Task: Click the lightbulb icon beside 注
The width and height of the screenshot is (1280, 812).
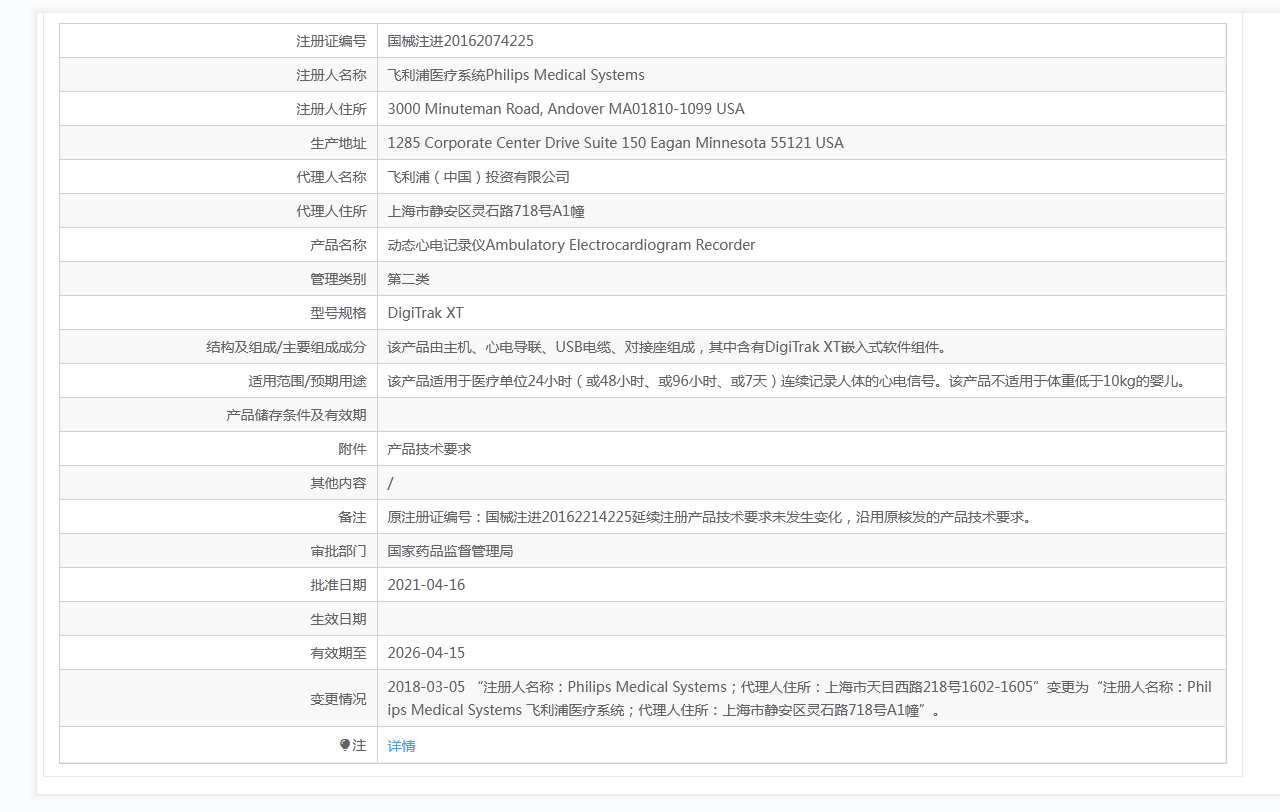Action: (345, 745)
